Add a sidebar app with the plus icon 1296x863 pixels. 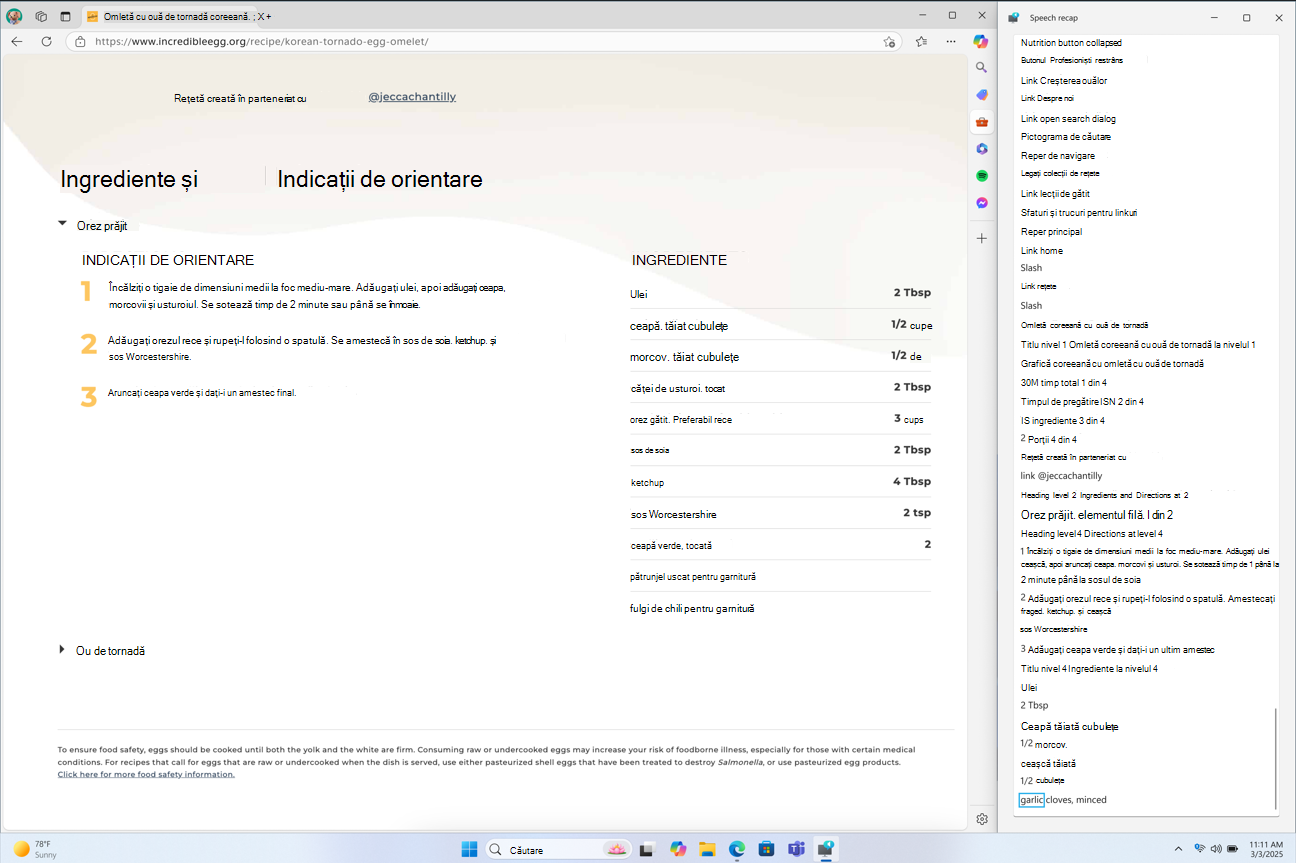pos(982,238)
